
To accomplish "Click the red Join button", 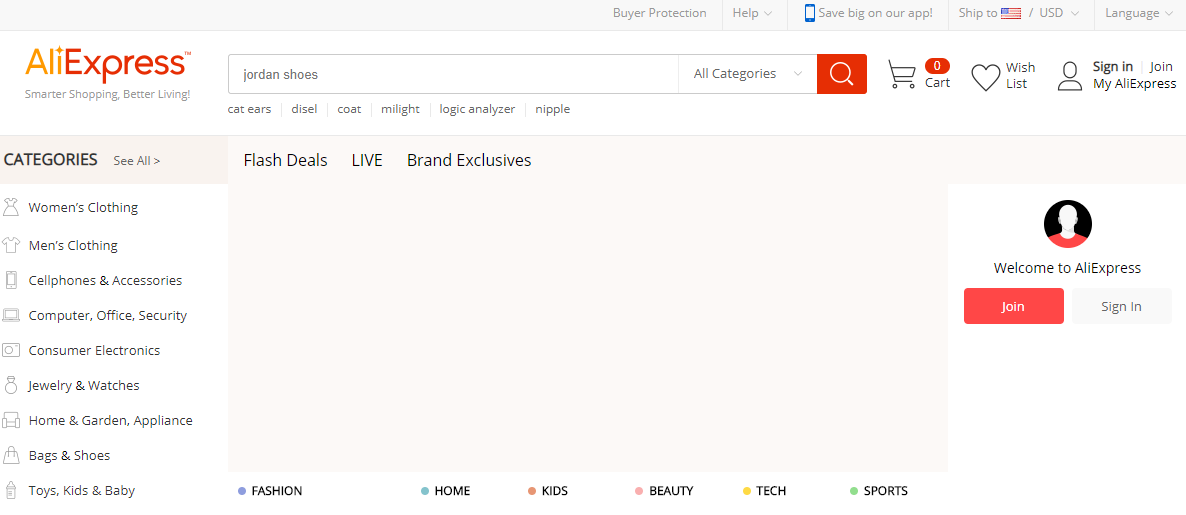I will [1014, 306].
